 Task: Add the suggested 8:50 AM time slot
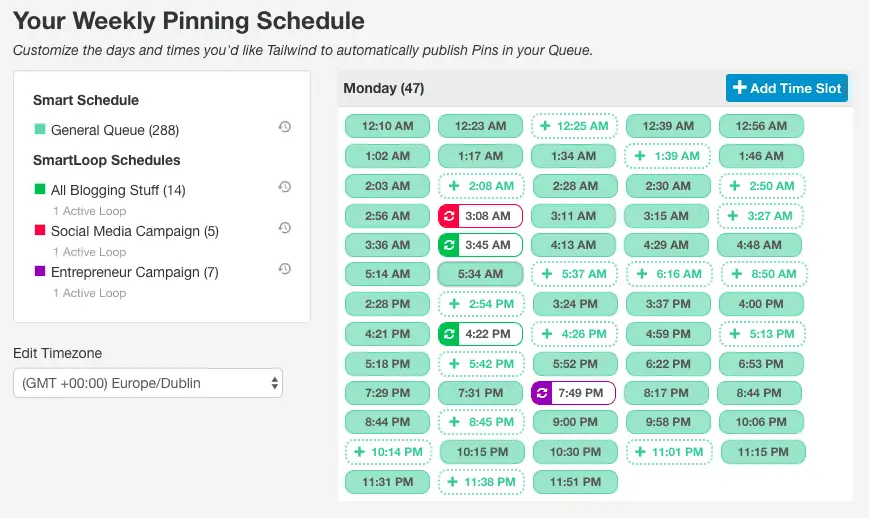(764, 274)
